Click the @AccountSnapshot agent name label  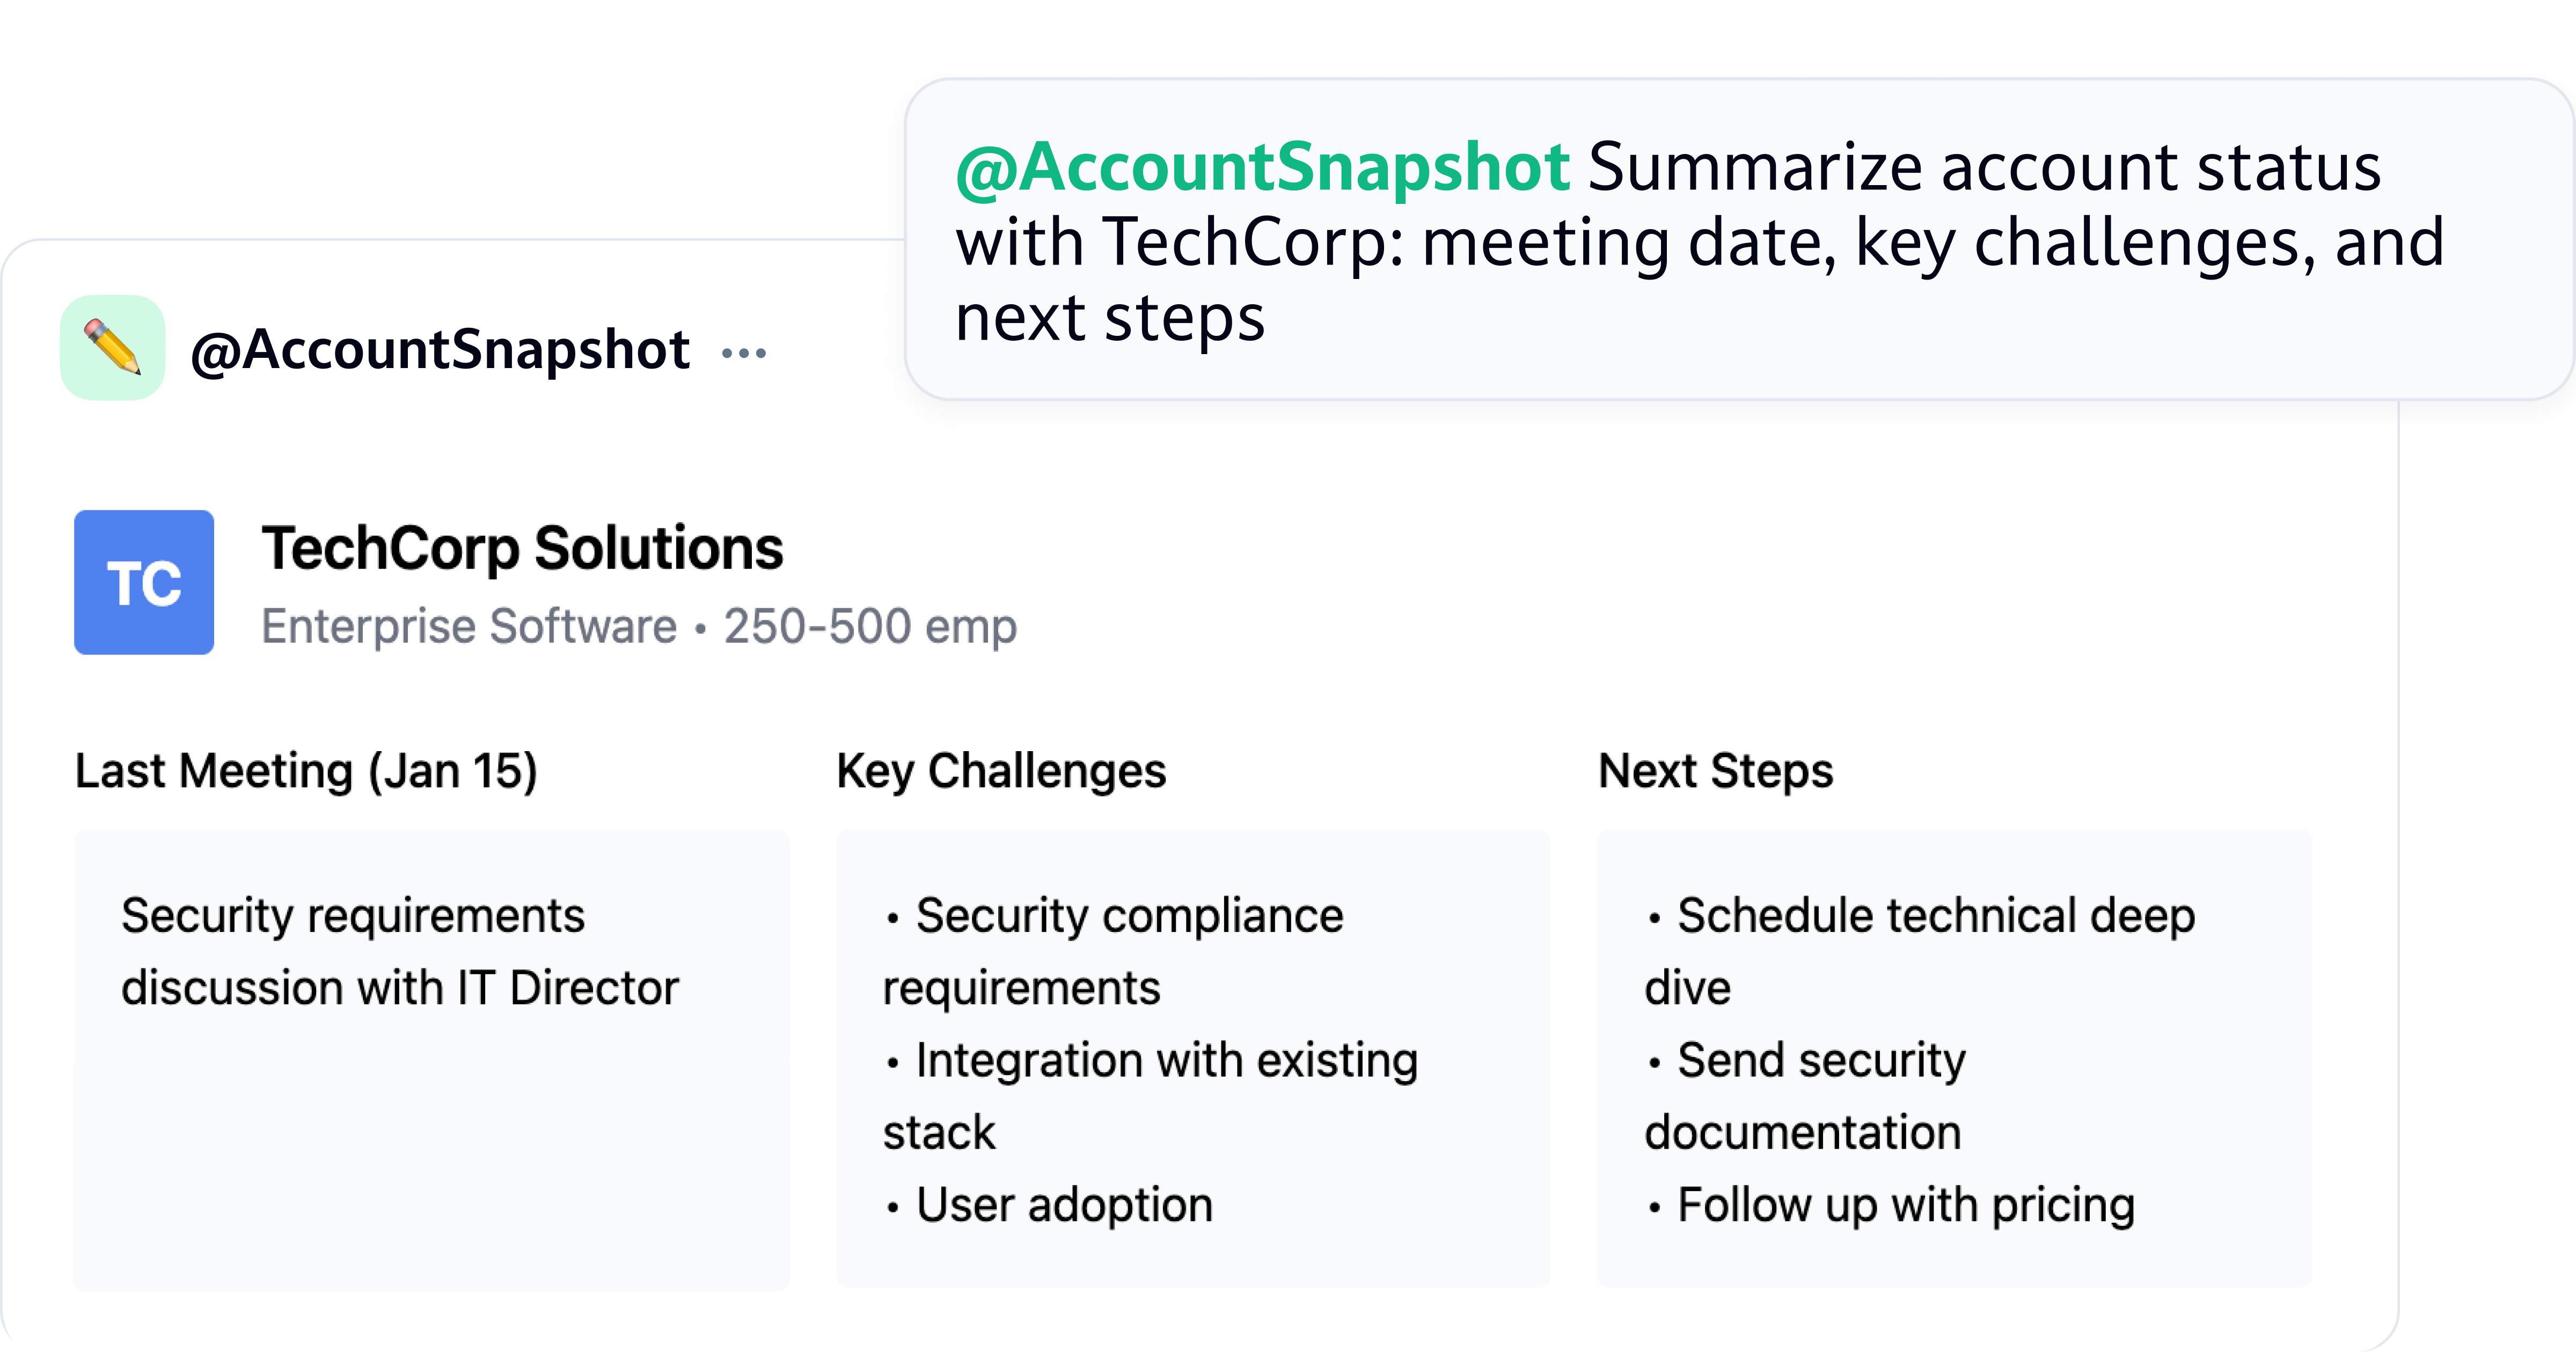(x=440, y=350)
